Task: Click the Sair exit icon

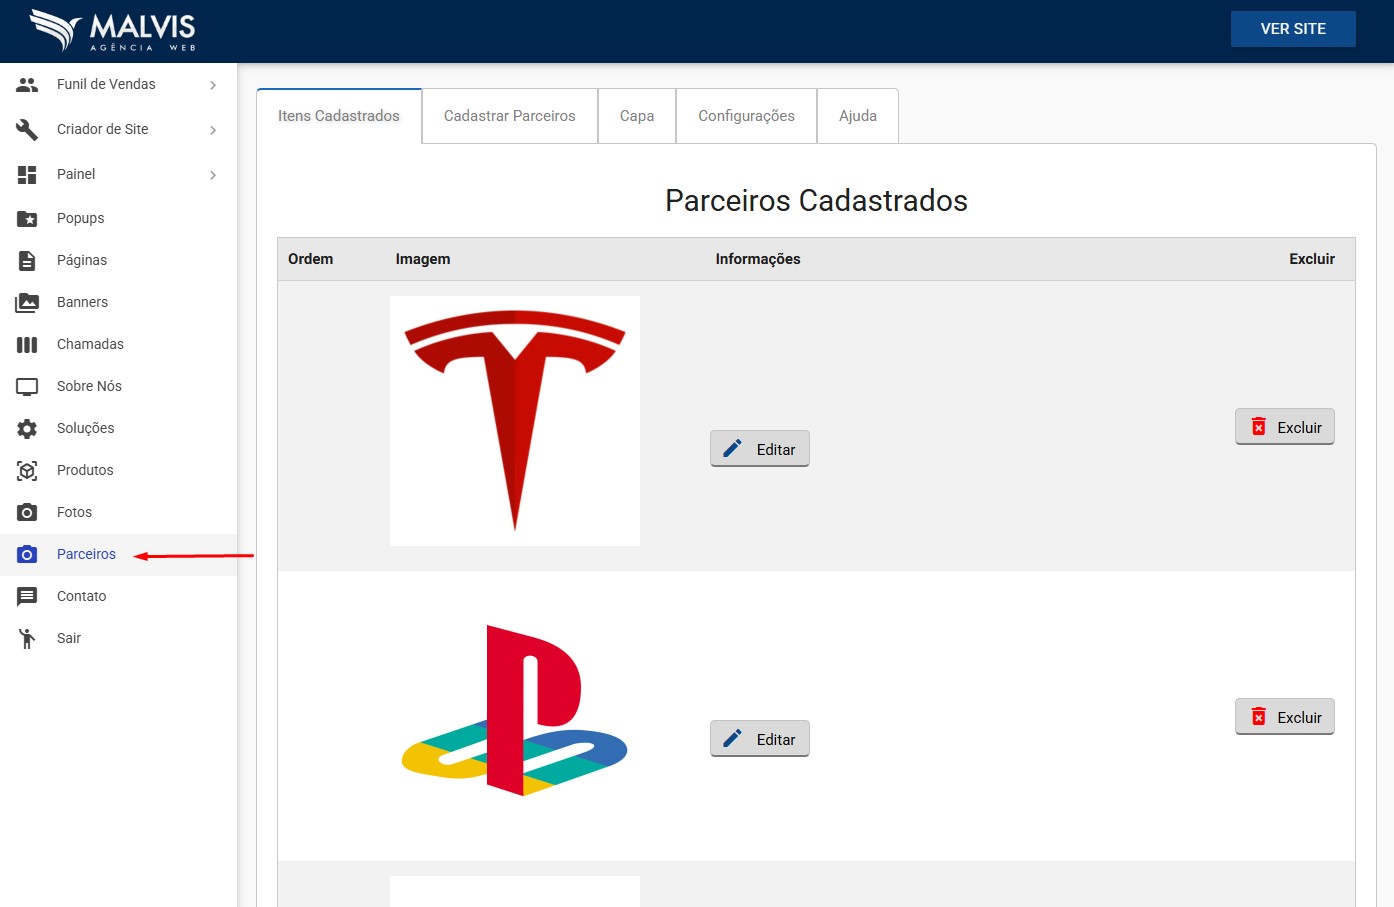Action: click(27, 639)
